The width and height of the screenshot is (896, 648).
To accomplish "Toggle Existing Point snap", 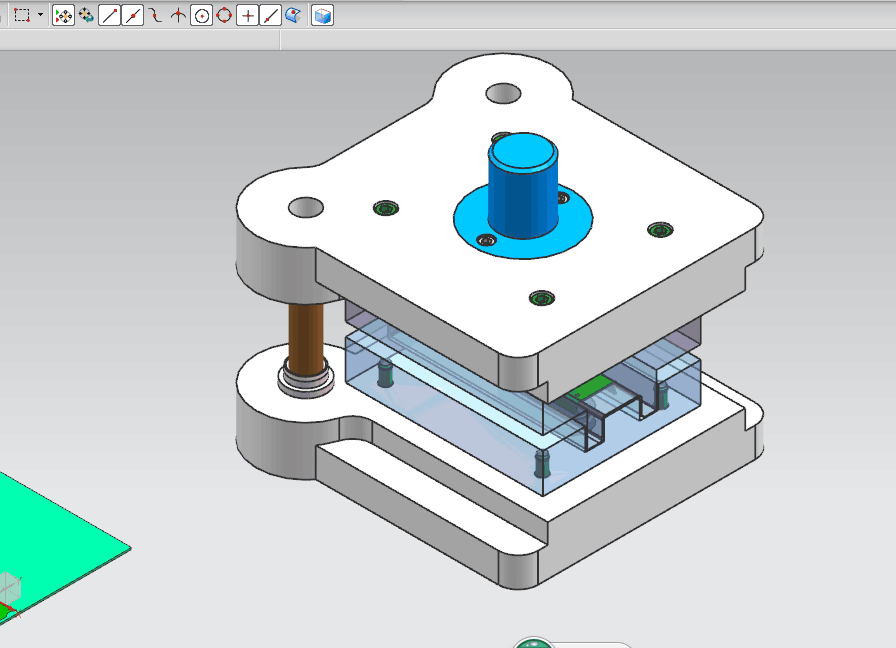I will tap(247, 15).
